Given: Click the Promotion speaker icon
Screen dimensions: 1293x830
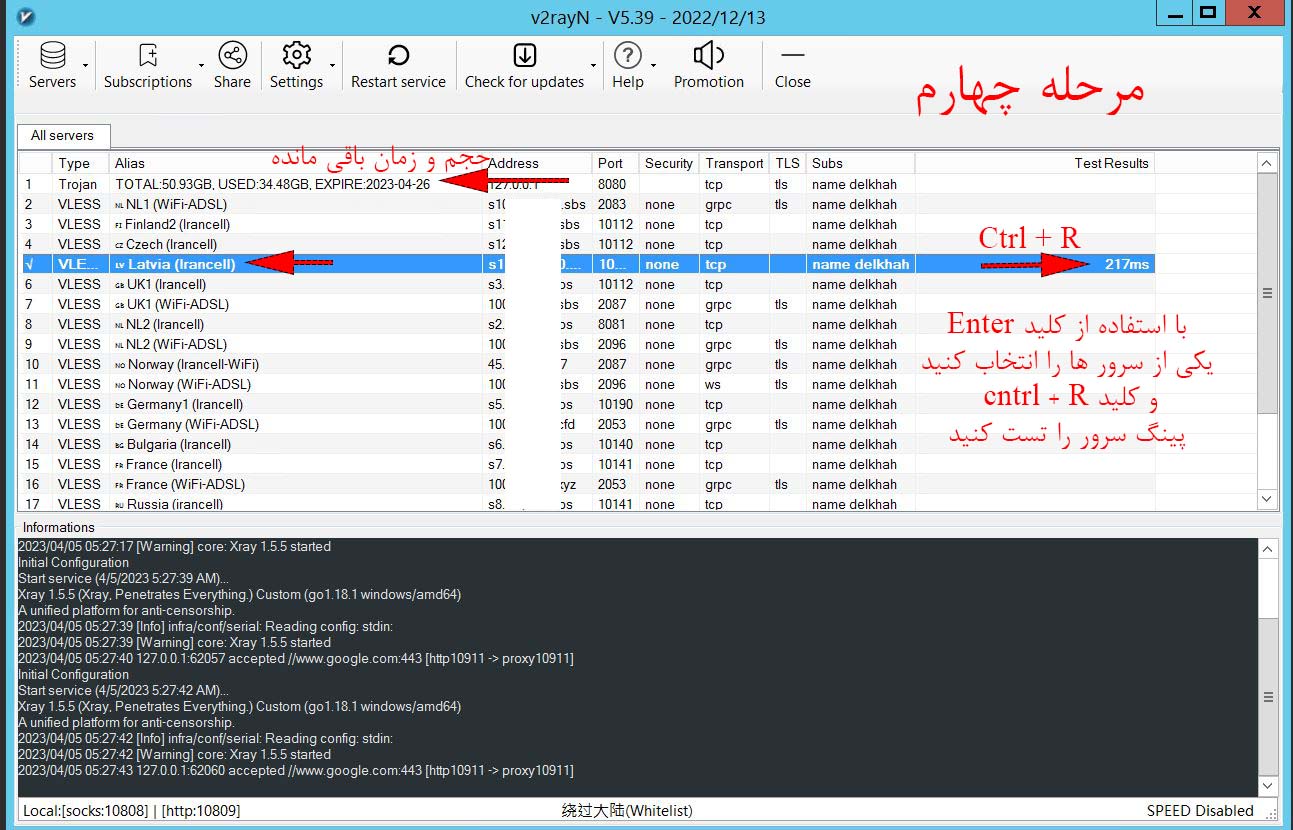Looking at the screenshot, I should [x=708, y=55].
